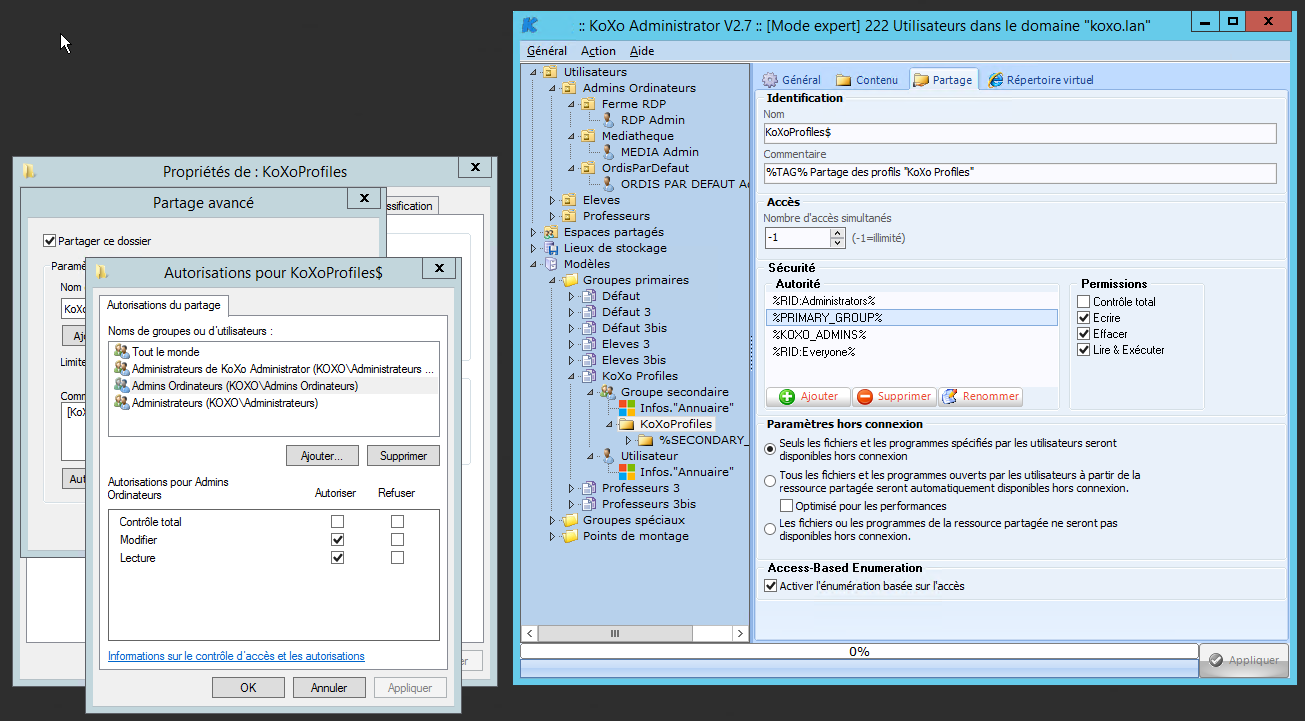This screenshot has width=1305, height=721.
Task: Switch to the Répertoire virtuel tab
Action: tap(1041, 80)
